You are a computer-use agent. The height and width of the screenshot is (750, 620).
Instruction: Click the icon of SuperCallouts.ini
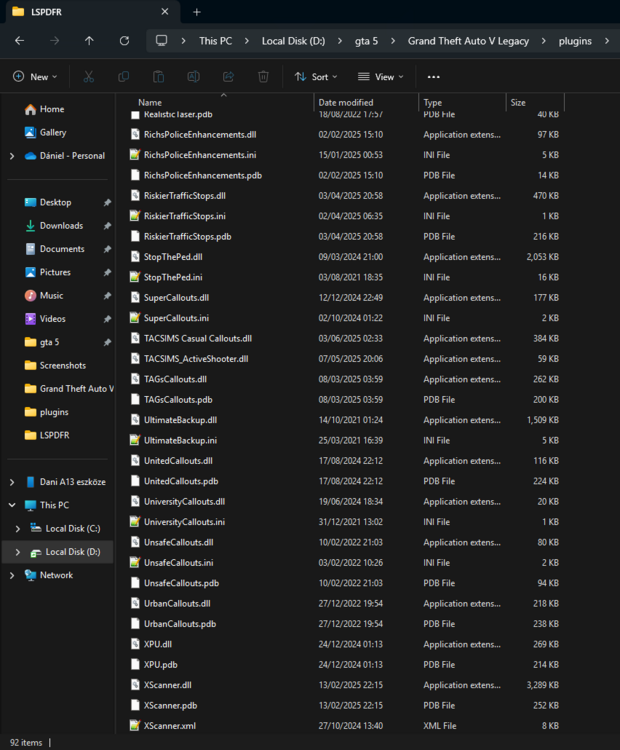135,318
